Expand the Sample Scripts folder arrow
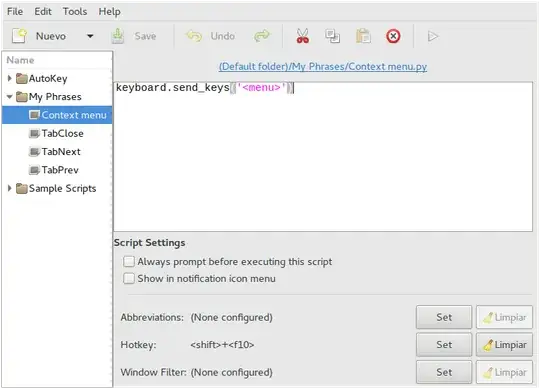The height and width of the screenshot is (389, 540). [x=10, y=188]
